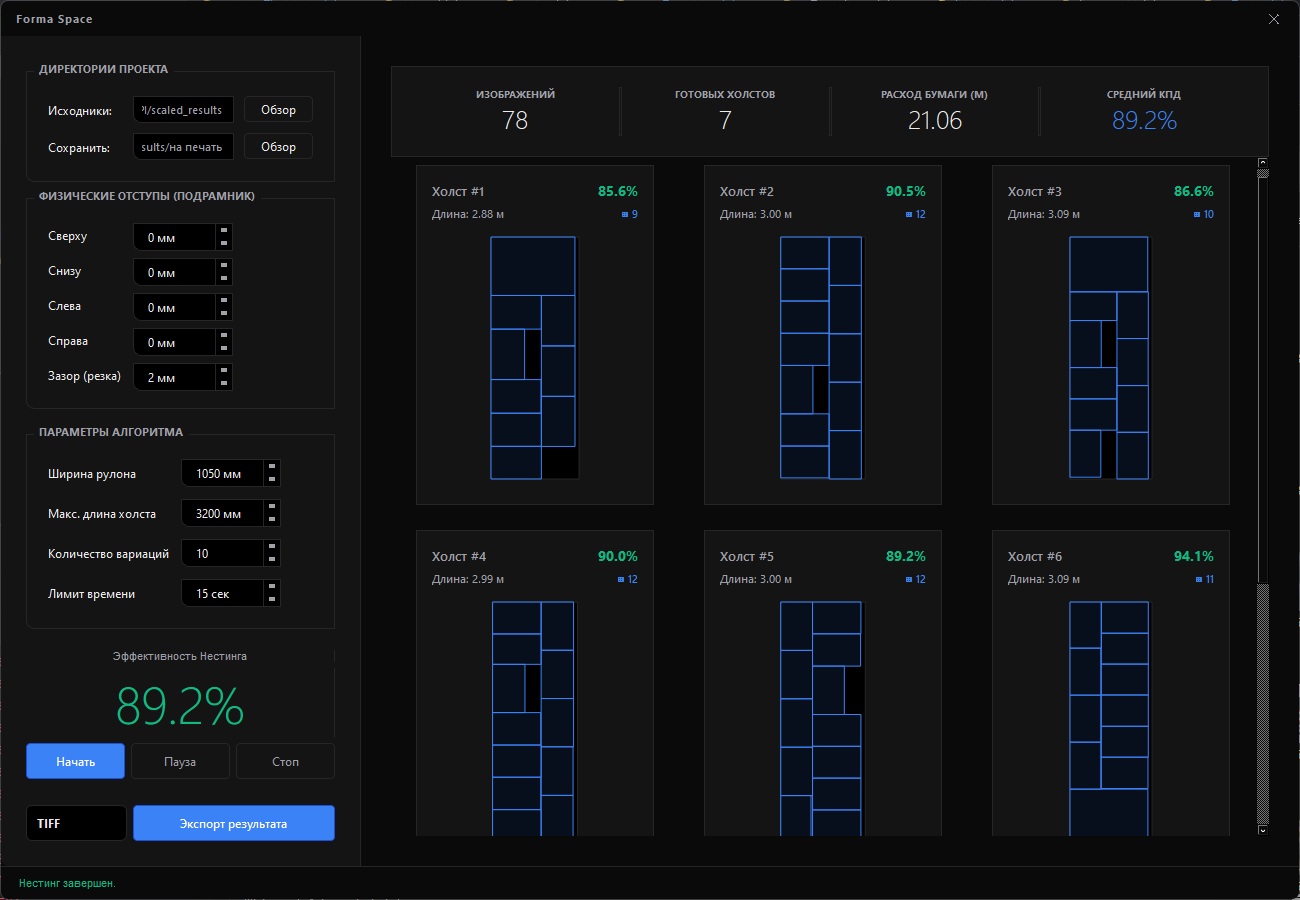Increase the Зазор (резка) value

[x=224, y=371]
